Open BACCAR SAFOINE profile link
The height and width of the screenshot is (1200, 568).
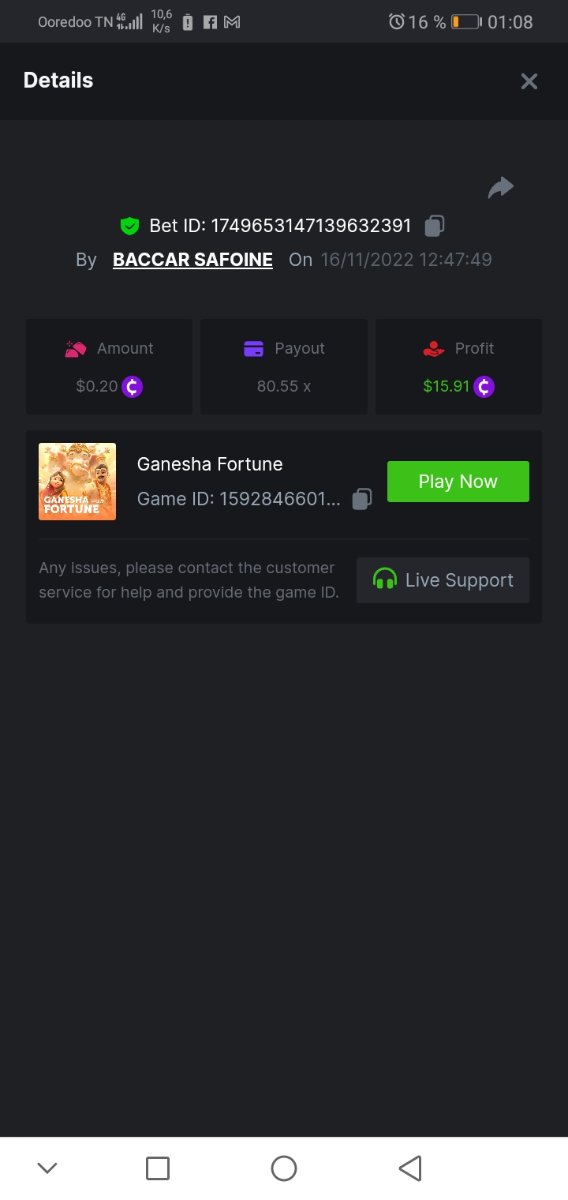[x=193, y=260]
